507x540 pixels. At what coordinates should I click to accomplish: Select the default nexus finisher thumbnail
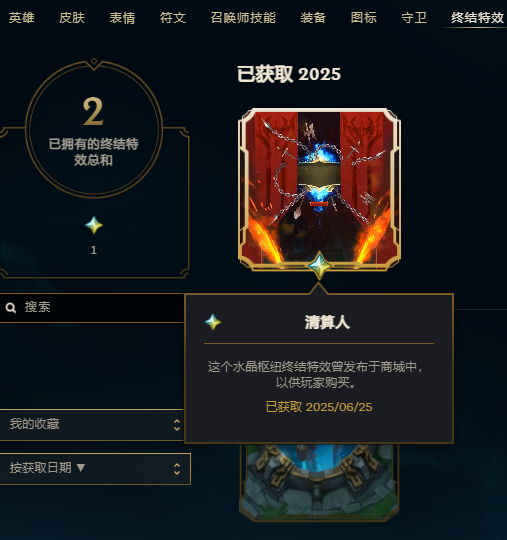coord(319,482)
